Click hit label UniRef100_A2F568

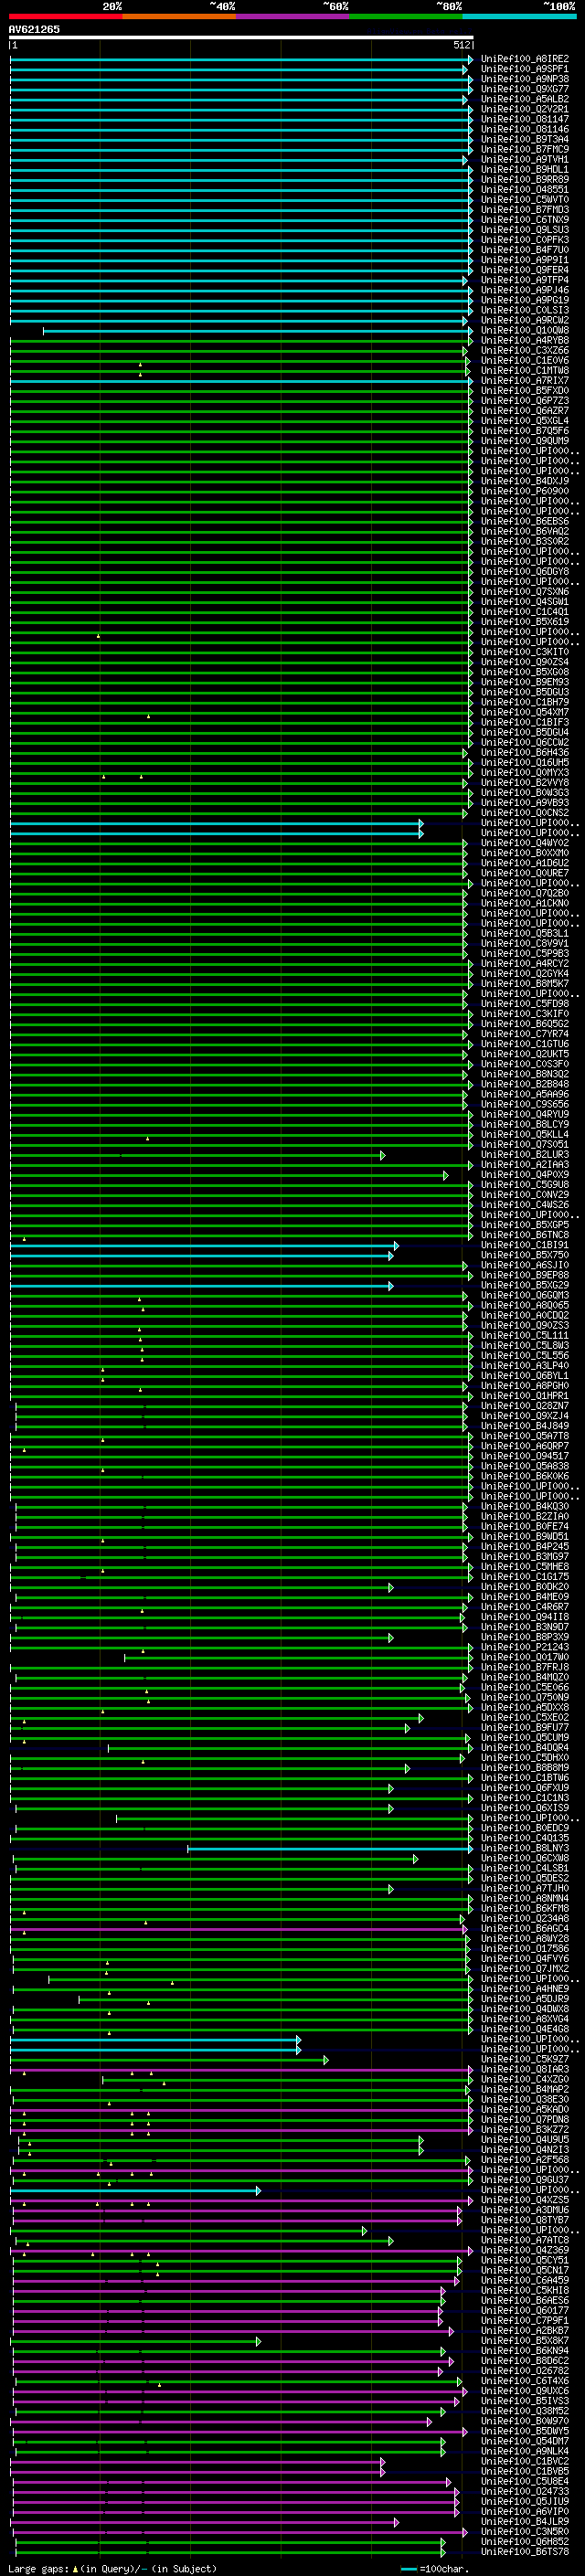[525, 2159]
